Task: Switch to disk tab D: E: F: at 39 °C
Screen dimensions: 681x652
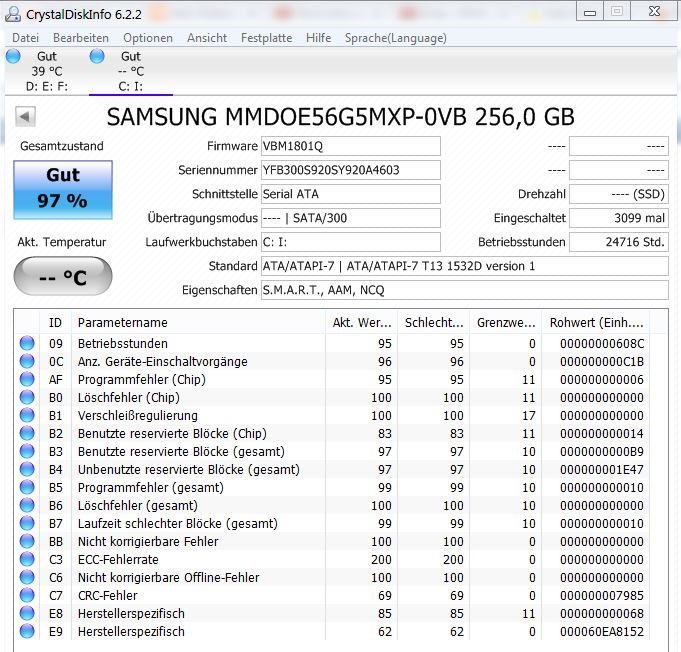Action: click(x=46, y=71)
